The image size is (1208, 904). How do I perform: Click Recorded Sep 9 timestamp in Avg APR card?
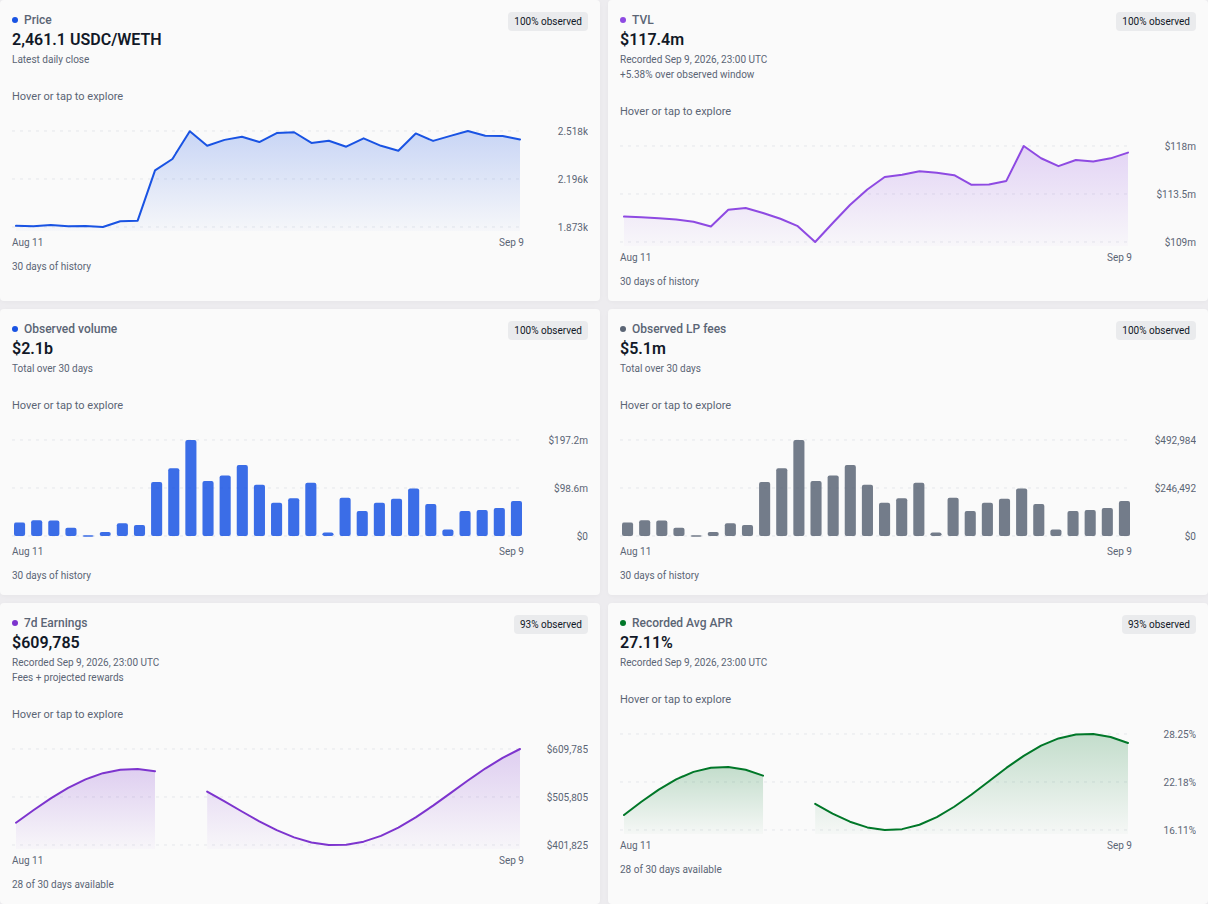(694, 662)
